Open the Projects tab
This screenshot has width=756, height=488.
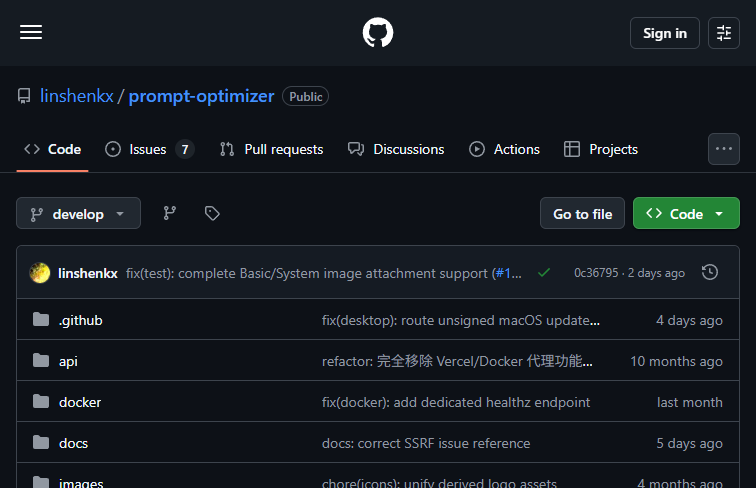tap(601, 149)
